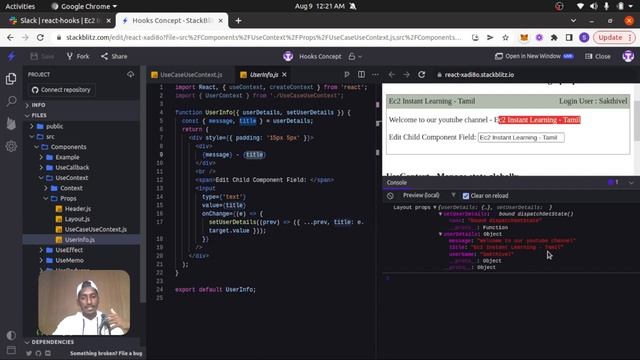640x360 pixels.
Task: Switch to UseCaseUseContext.js editor tab
Action: tap(187, 75)
